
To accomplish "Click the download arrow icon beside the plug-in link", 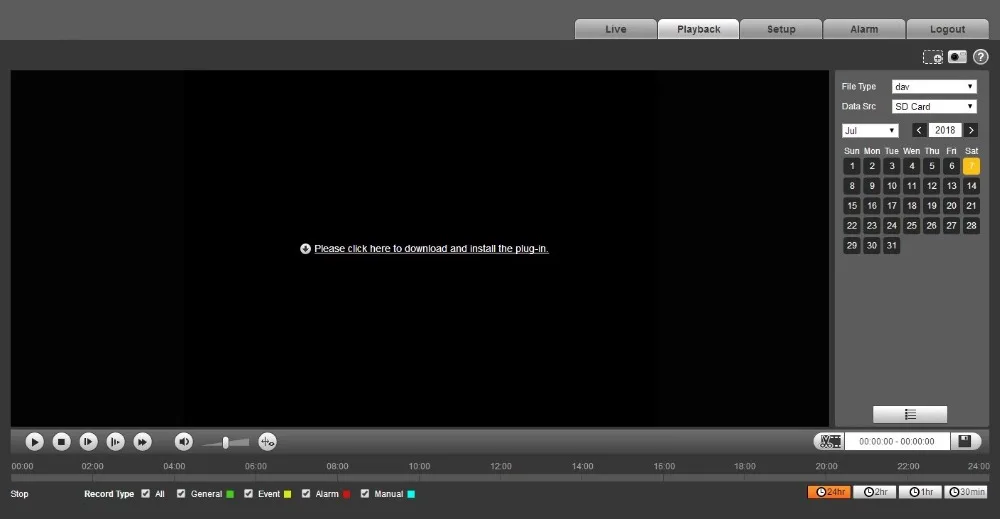I will pyautogui.click(x=305, y=249).
